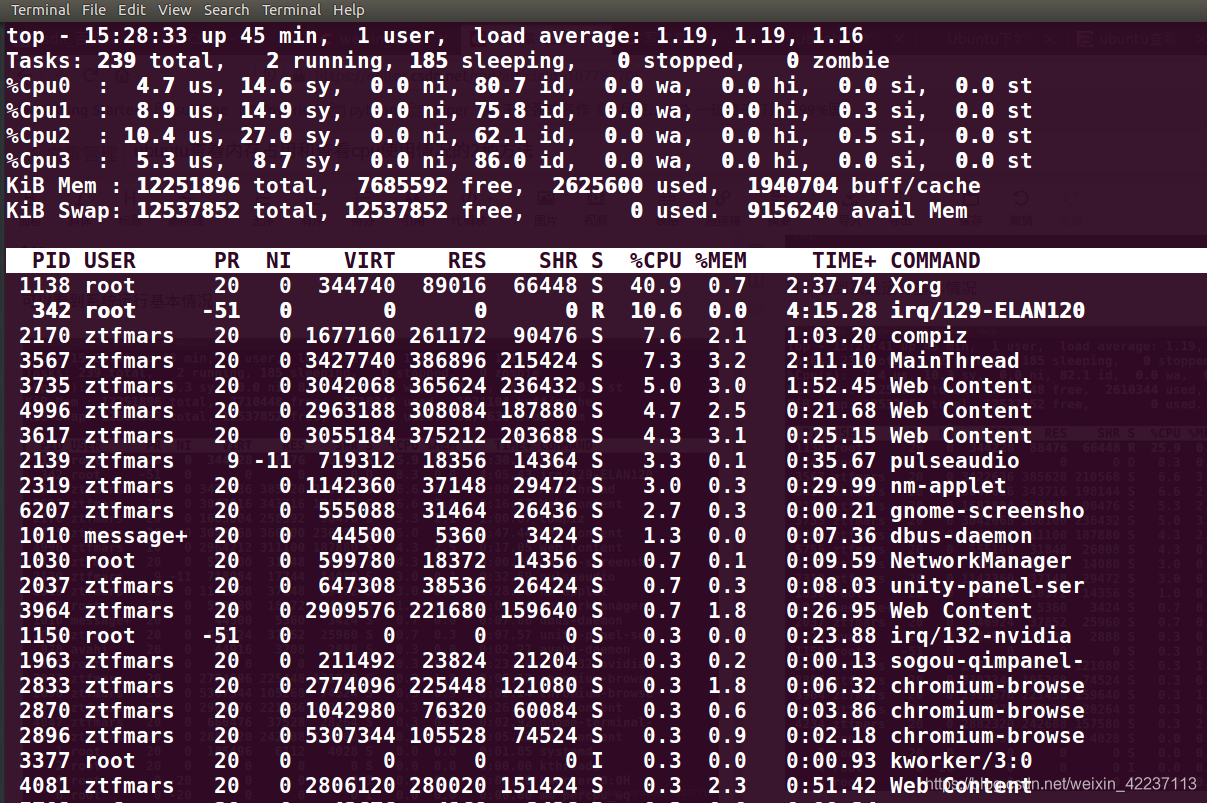Viewport: 1207px width, 803px height.
Task: Click the message+ user entry
Action: pyautogui.click(x=135, y=536)
